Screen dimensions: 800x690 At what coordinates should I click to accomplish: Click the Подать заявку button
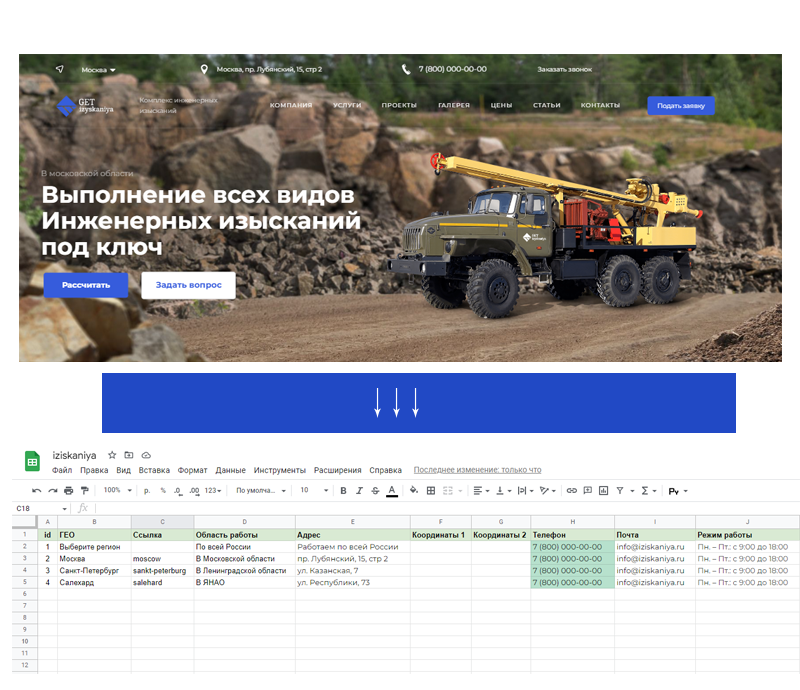pyautogui.click(x=680, y=105)
